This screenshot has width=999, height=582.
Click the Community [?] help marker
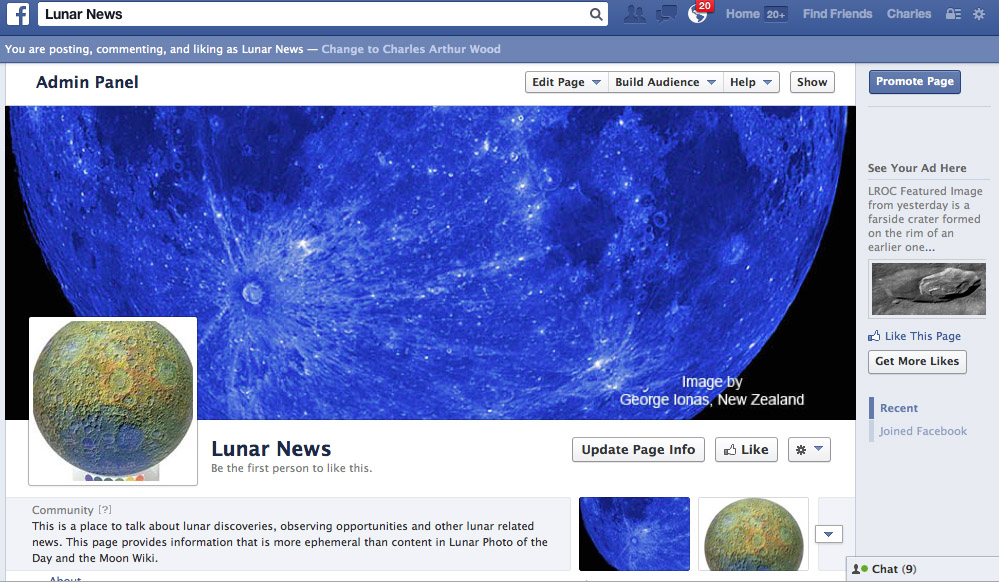coord(105,510)
